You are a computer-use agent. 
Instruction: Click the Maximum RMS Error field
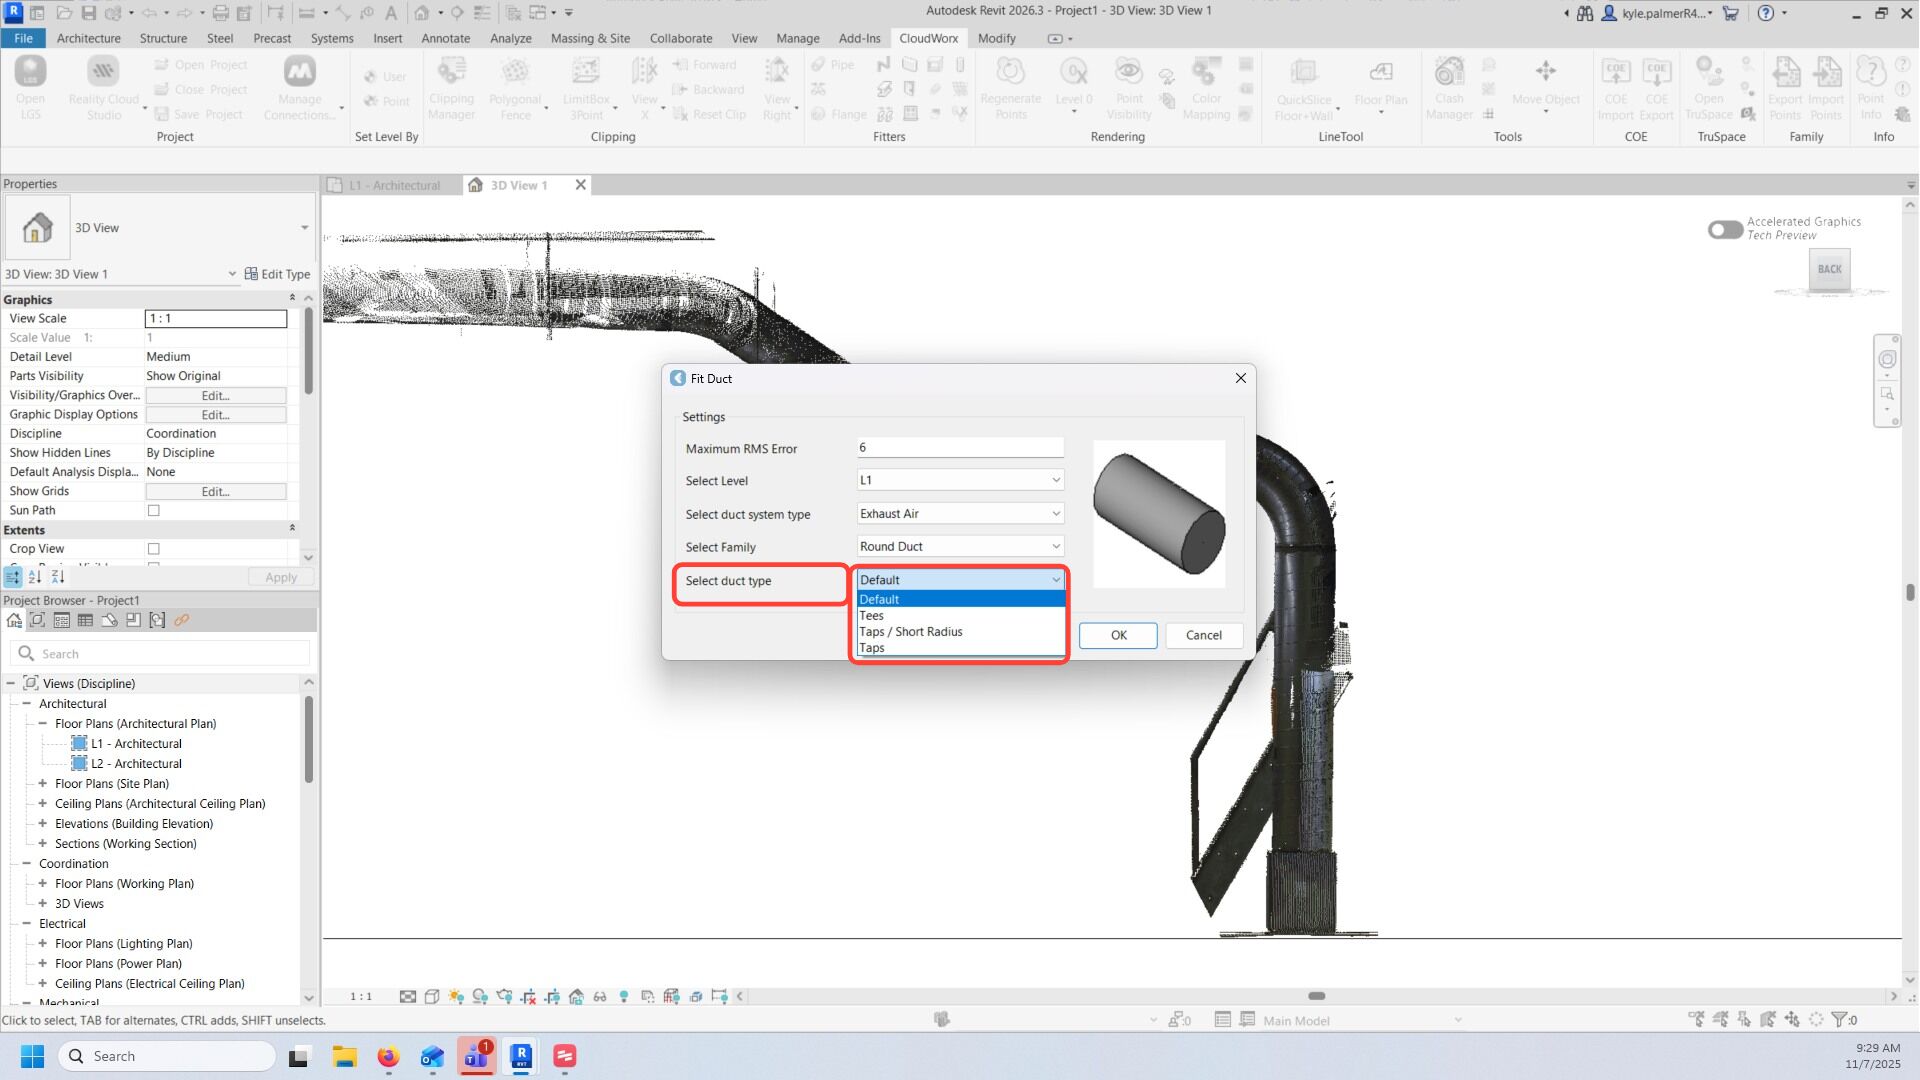[x=959, y=448]
